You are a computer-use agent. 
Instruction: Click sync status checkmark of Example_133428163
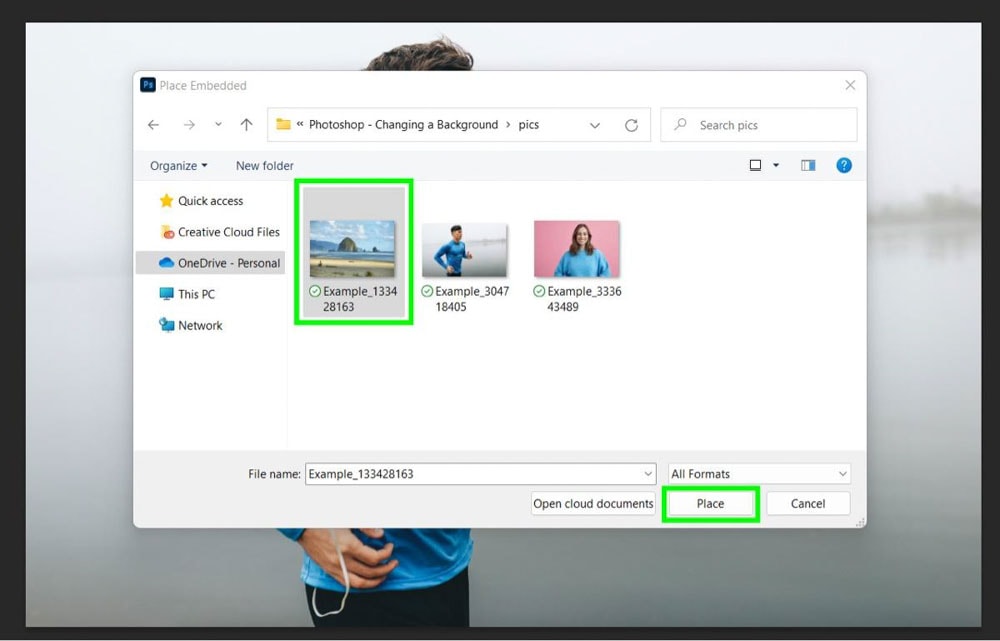pos(314,291)
